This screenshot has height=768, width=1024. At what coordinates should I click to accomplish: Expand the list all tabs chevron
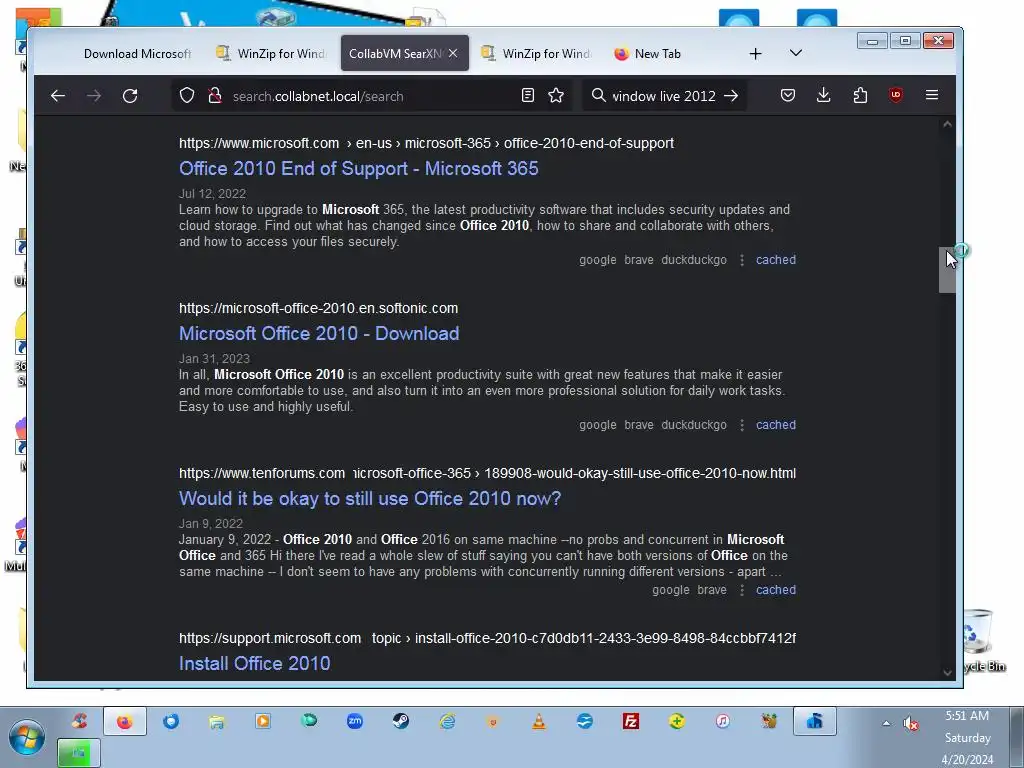click(795, 53)
